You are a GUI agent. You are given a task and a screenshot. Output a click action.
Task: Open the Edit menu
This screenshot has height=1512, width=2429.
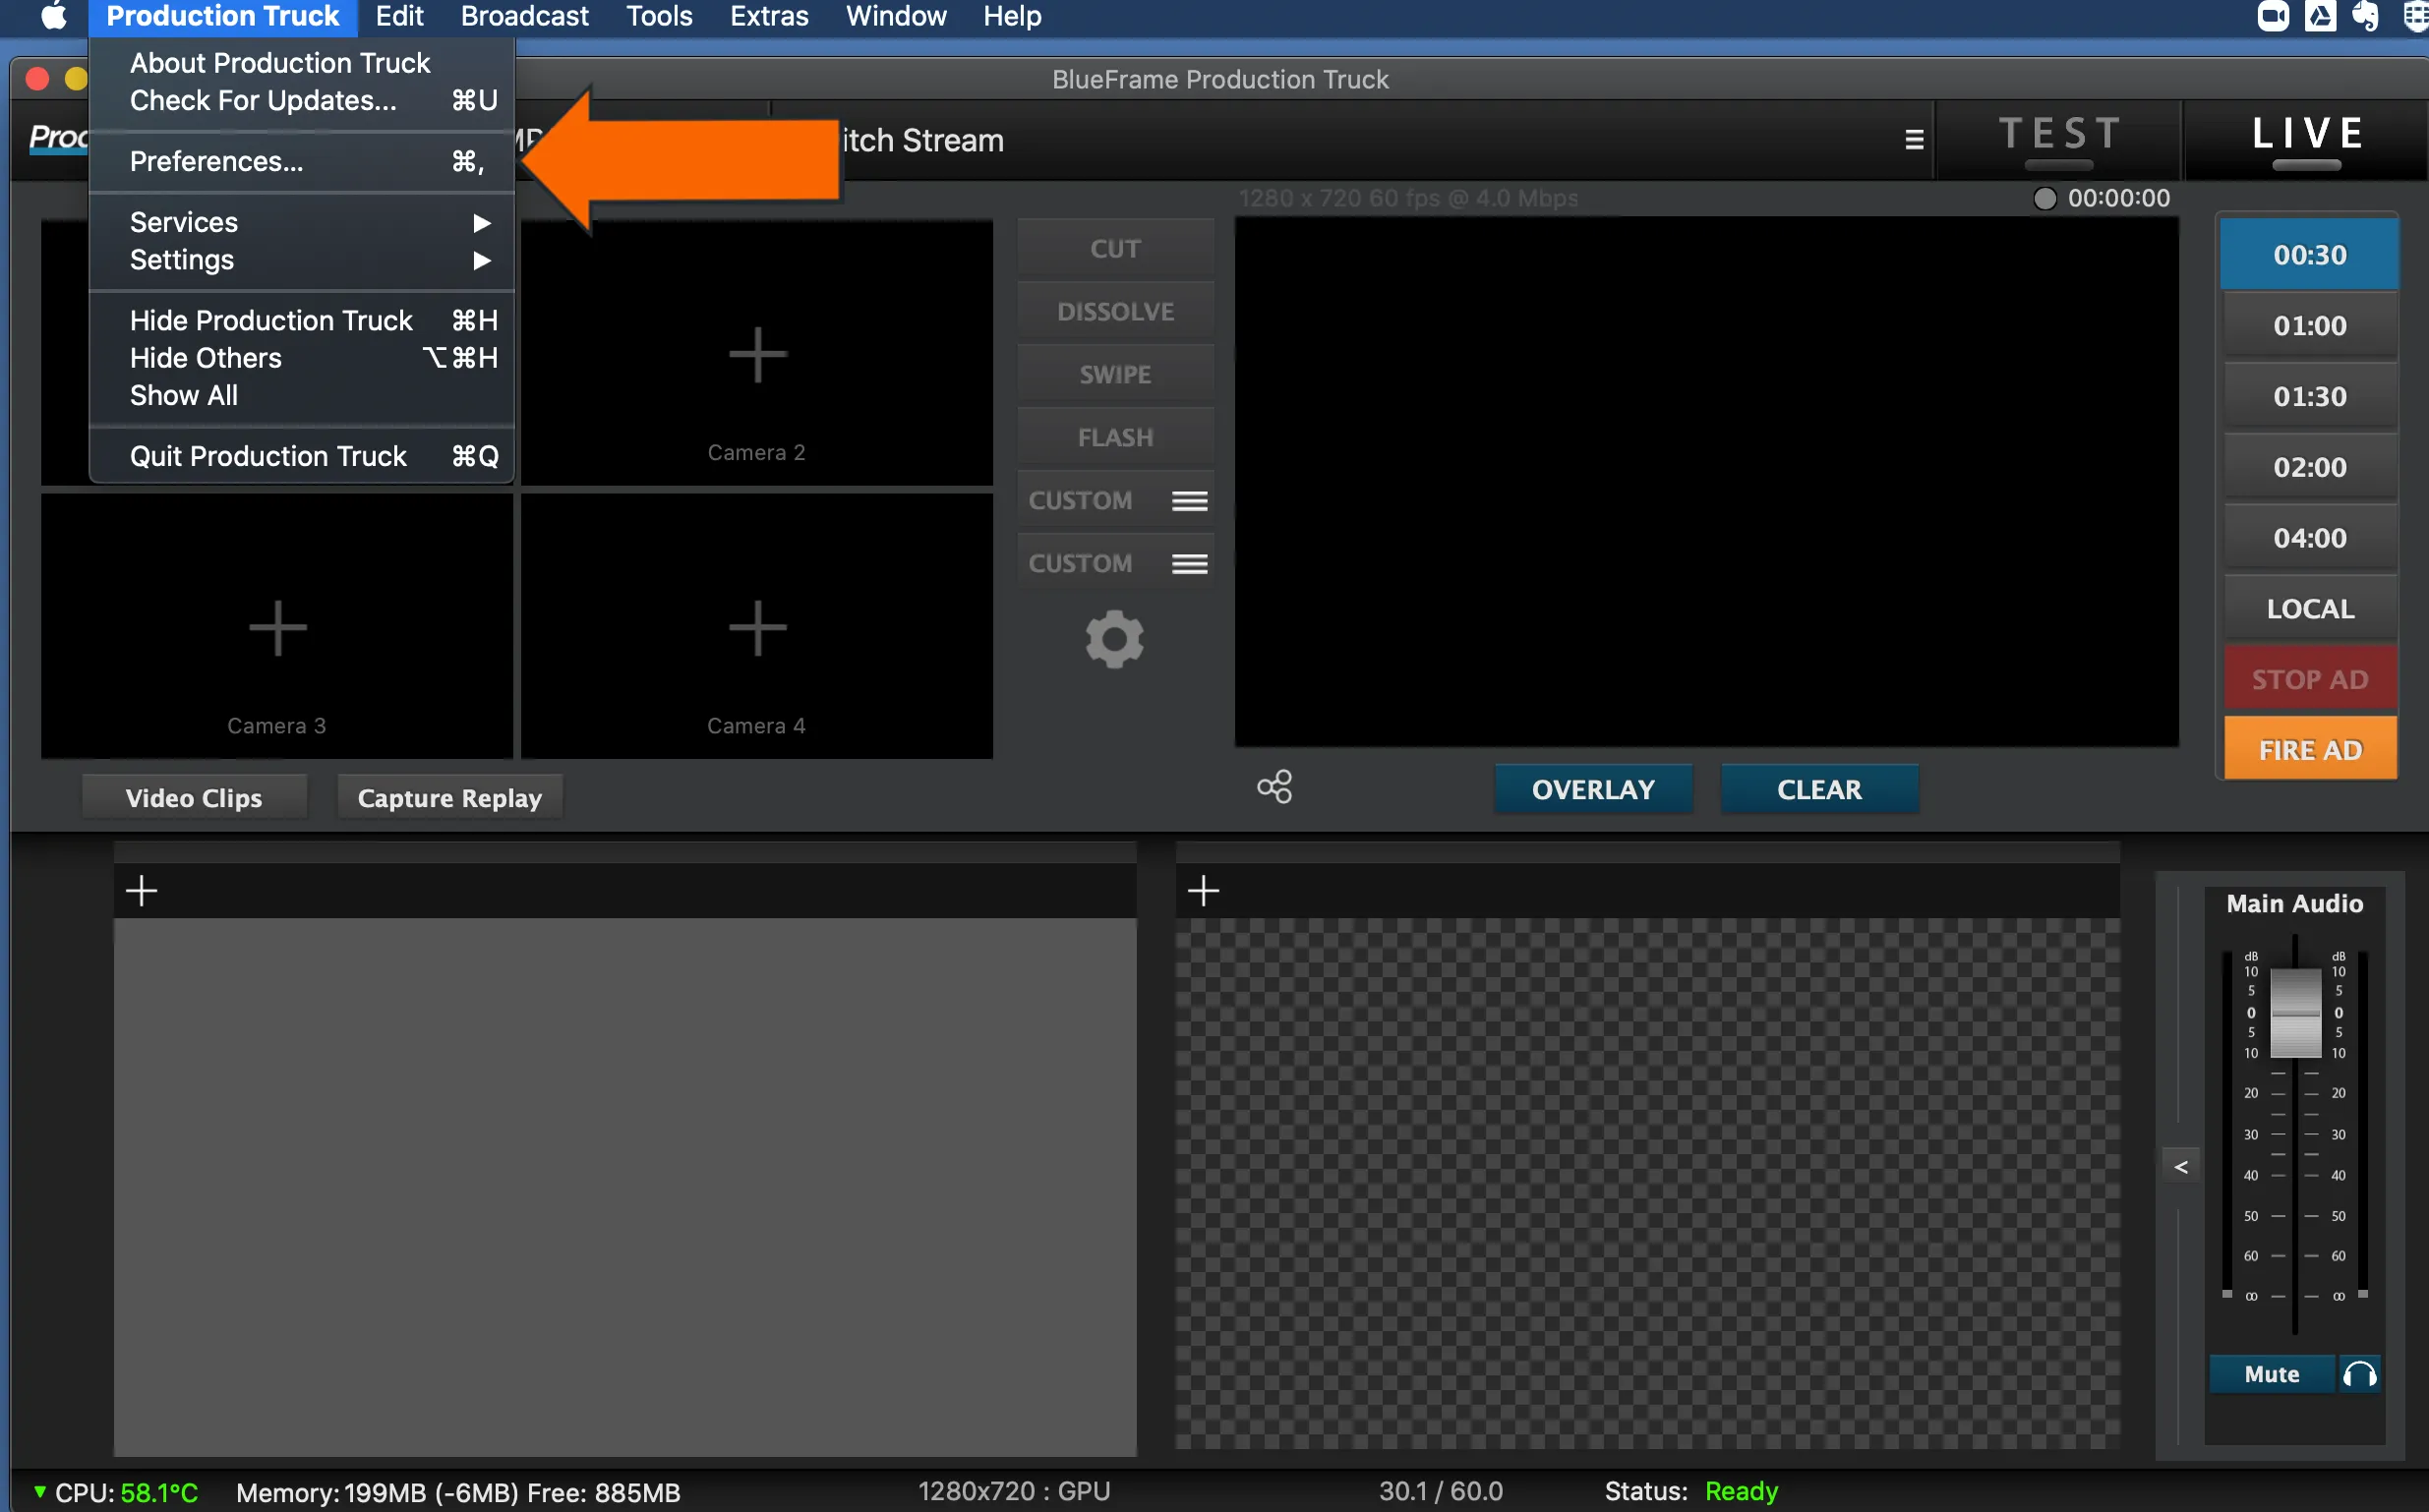pyautogui.click(x=400, y=16)
